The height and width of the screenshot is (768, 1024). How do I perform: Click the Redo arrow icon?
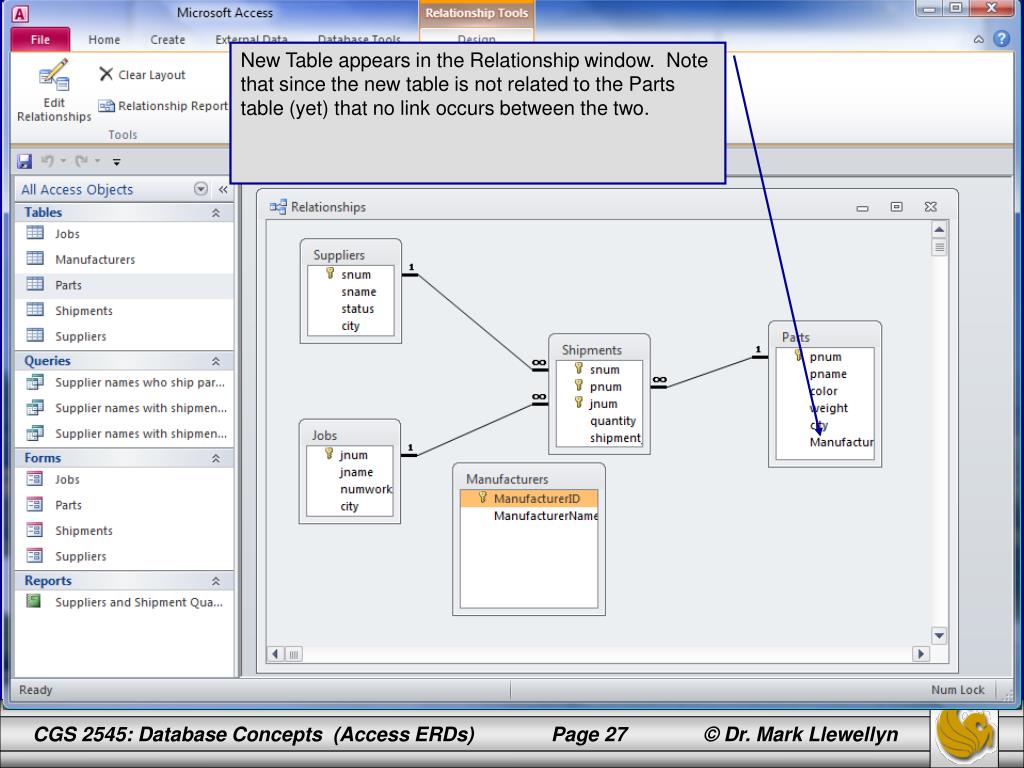[x=81, y=161]
